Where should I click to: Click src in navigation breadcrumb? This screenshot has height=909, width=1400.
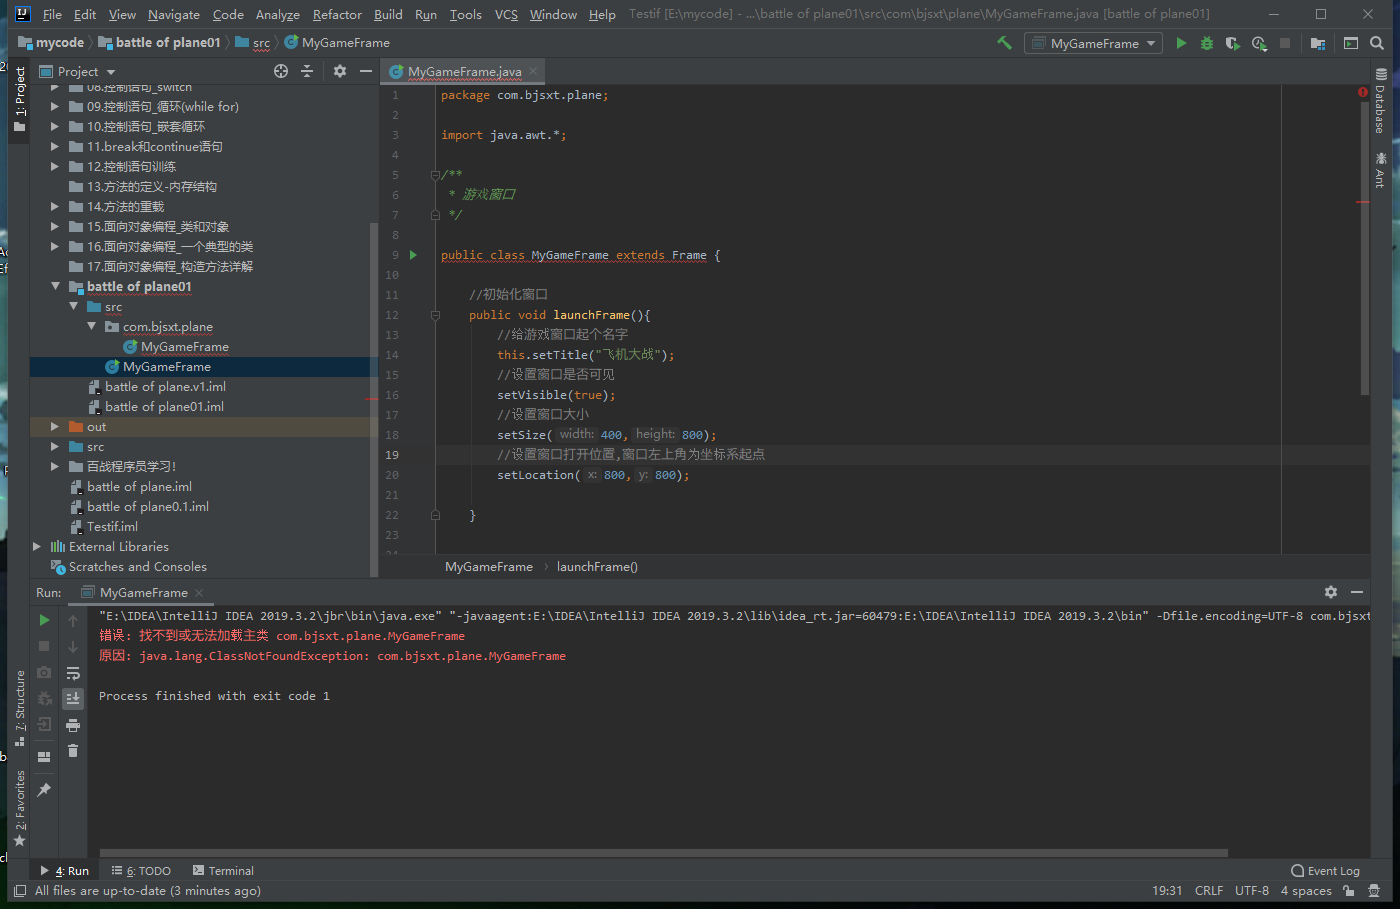click(x=253, y=42)
